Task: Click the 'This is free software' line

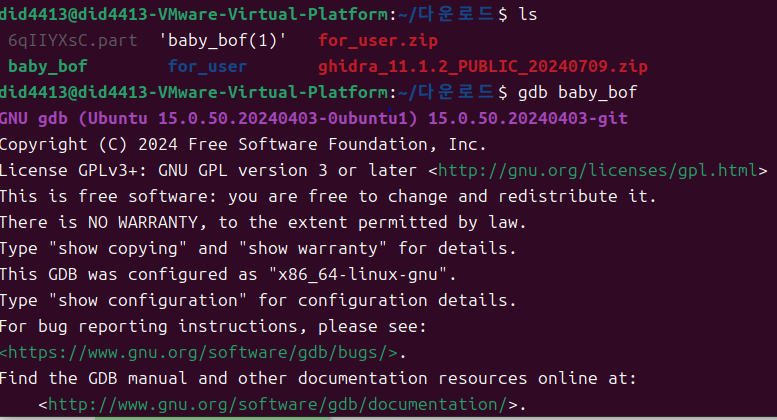Action: coord(328,197)
